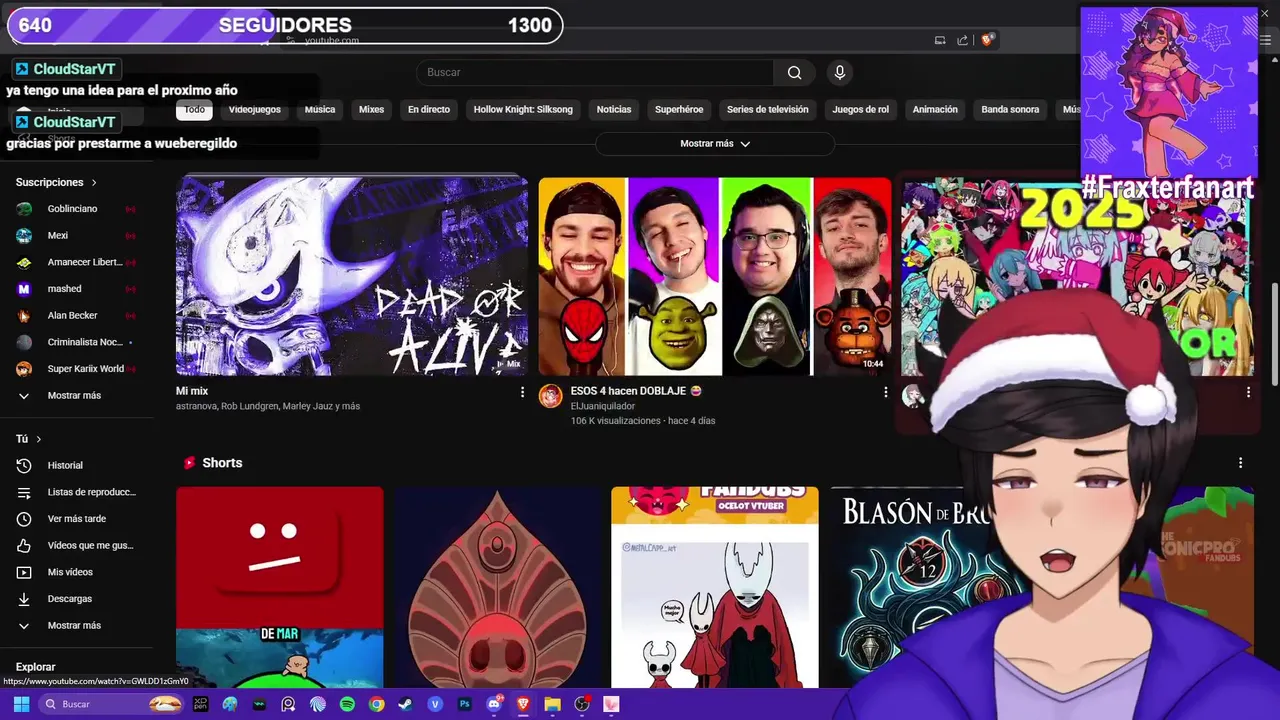Open Brave Shields icon in address bar
1280x720 pixels.
tap(987, 40)
